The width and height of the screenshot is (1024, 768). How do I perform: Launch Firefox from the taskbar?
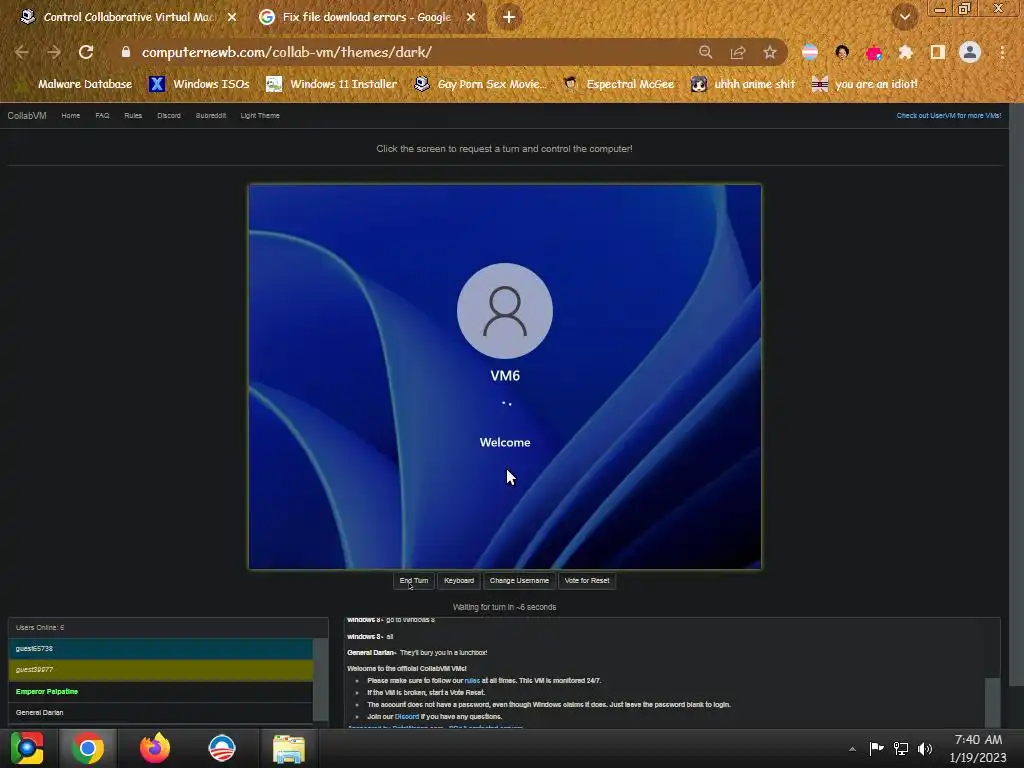pyautogui.click(x=155, y=748)
